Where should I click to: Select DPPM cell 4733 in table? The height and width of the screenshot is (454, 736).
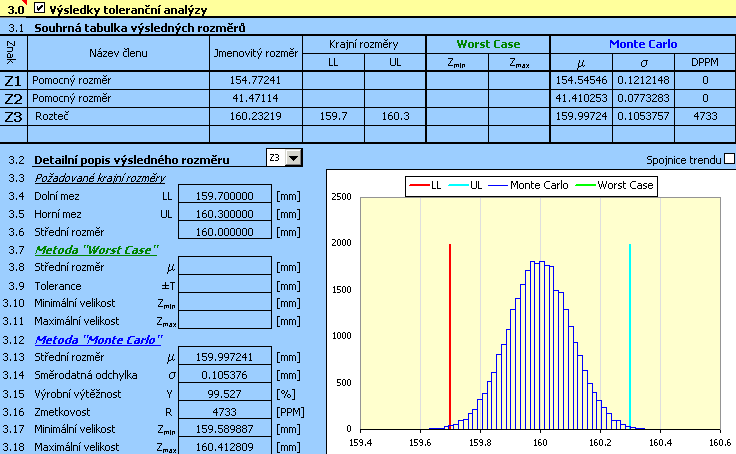(705, 116)
